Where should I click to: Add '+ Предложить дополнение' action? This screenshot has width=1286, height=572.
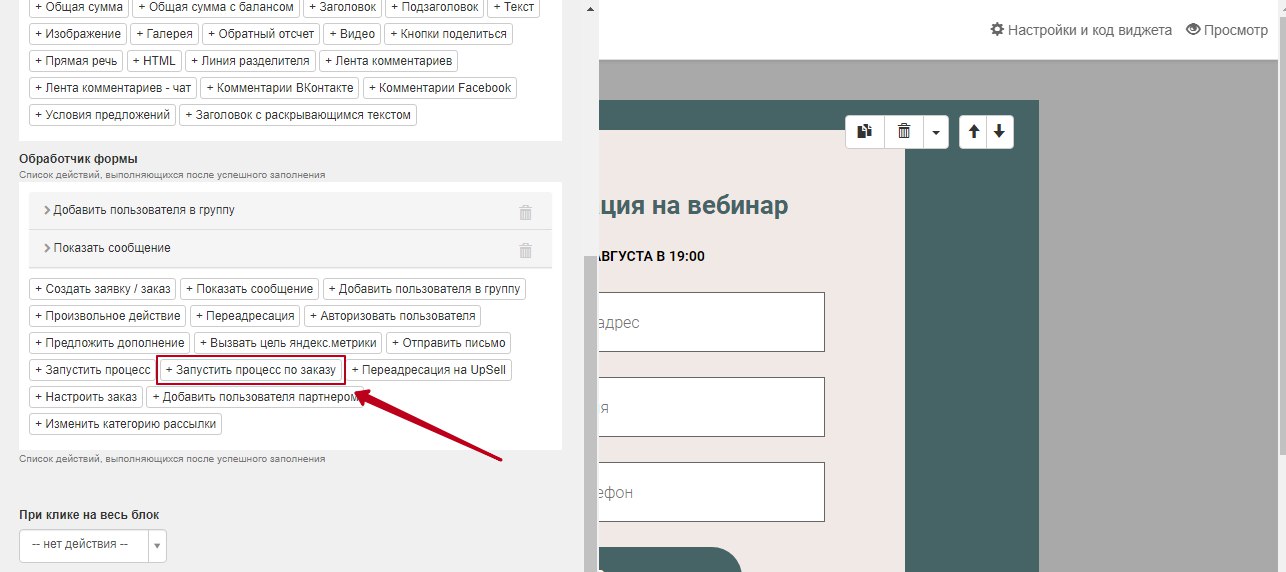pos(109,343)
